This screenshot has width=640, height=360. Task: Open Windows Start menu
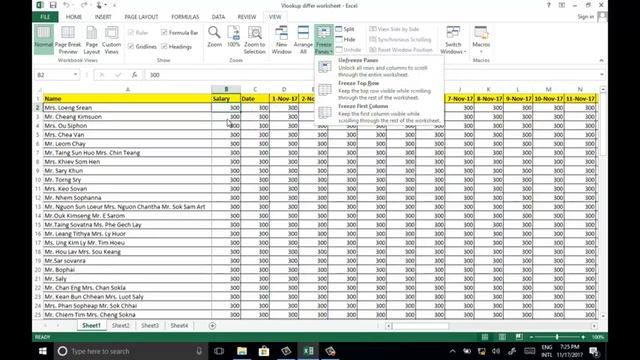click(43, 351)
